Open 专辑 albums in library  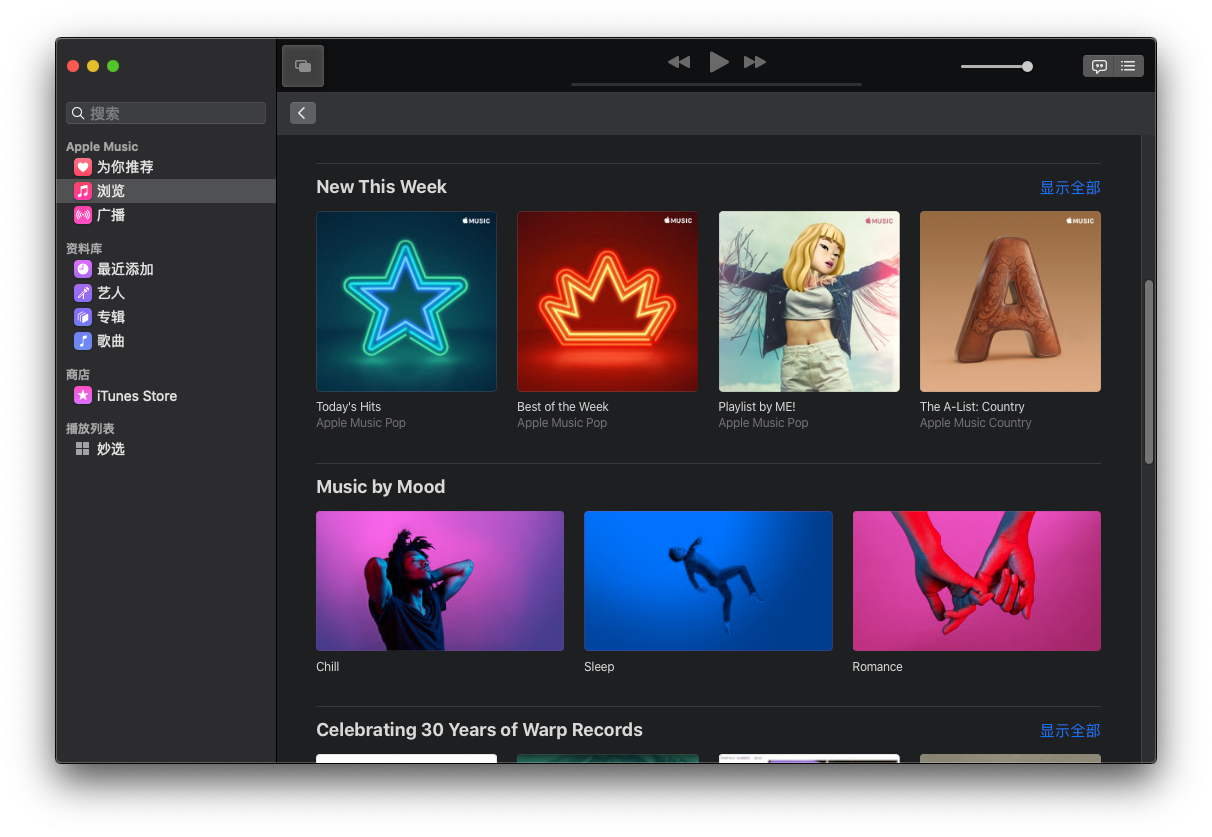[x=110, y=317]
